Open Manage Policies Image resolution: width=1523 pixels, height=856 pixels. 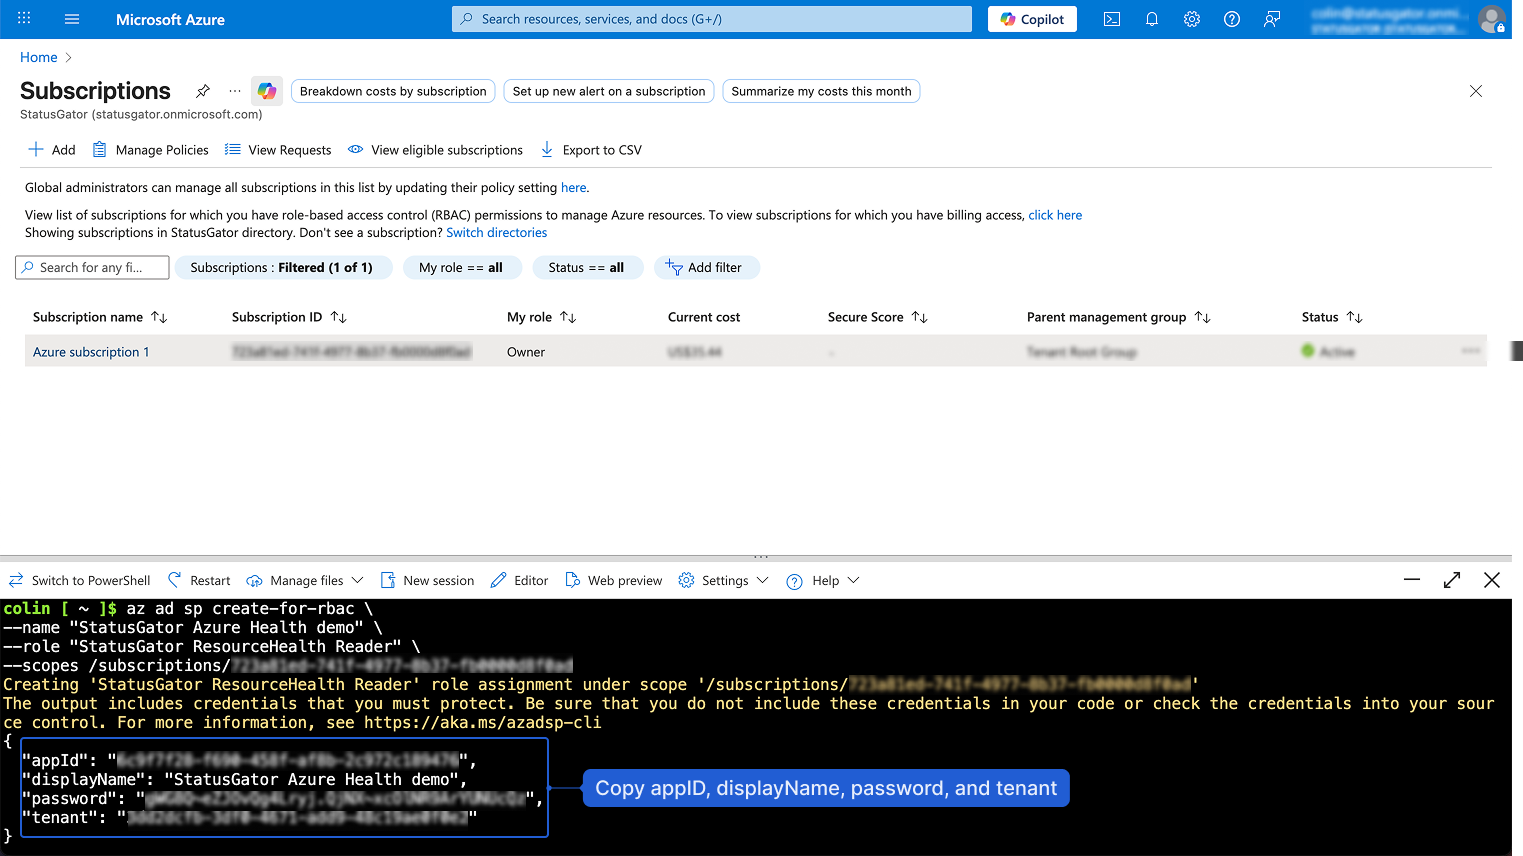pos(150,150)
